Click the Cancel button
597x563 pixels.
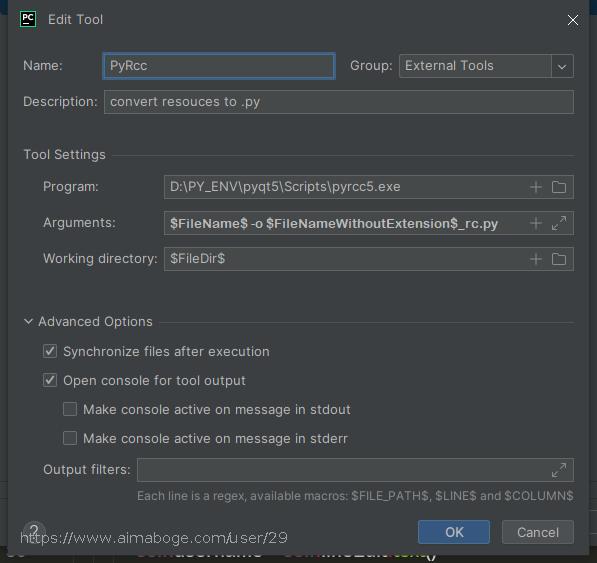538,532
